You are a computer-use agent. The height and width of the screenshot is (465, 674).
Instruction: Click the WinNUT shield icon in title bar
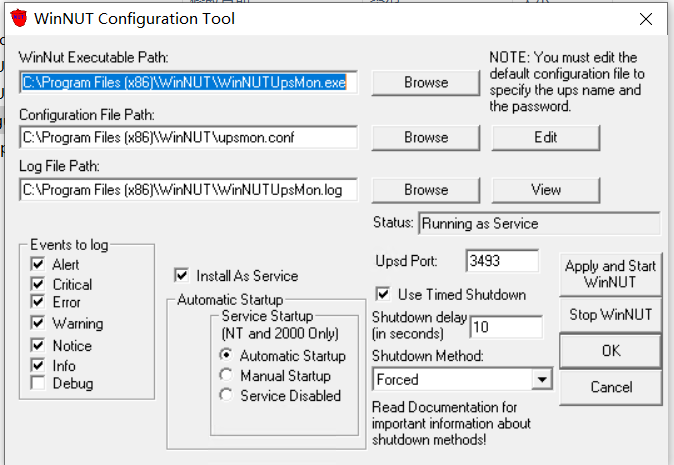(x=18, y=18)
